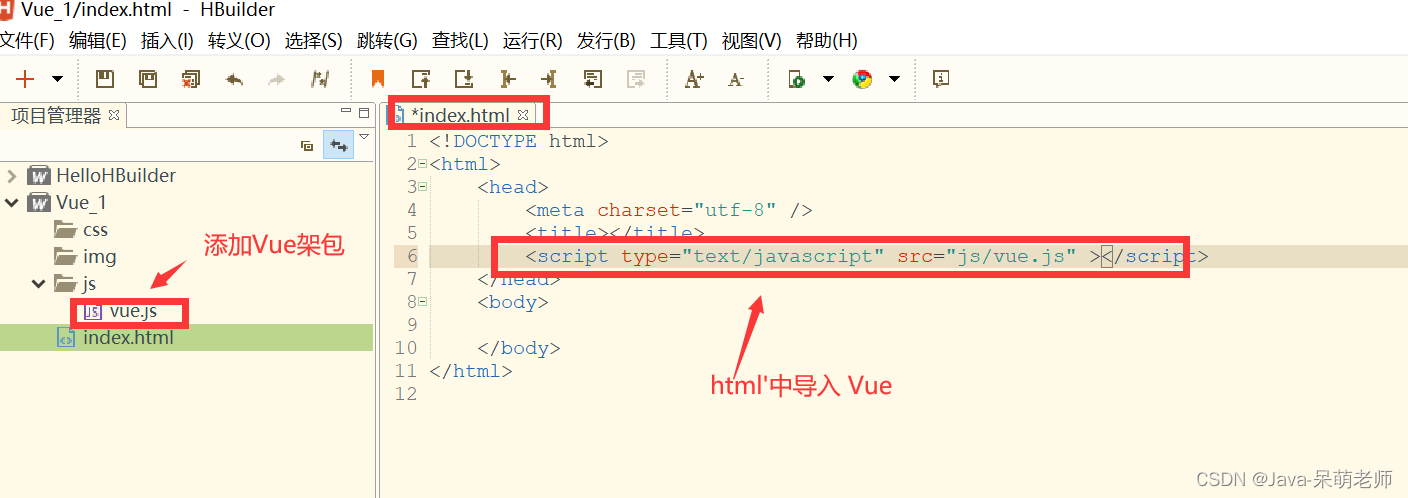Open the 跳转(G) menu
1408x498 pixels.
(387, 41)
